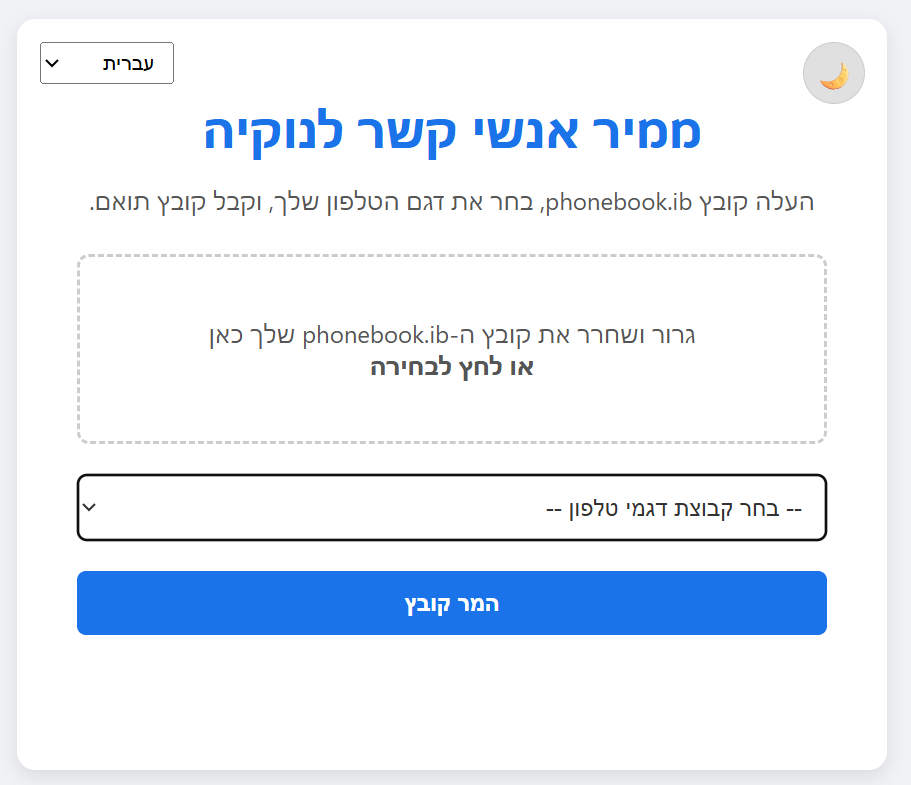Expand the 'בחר קבוצת דגמי טלפון' selector
The width and height of the screenshot is (911, 785).
tap(451, 508)
